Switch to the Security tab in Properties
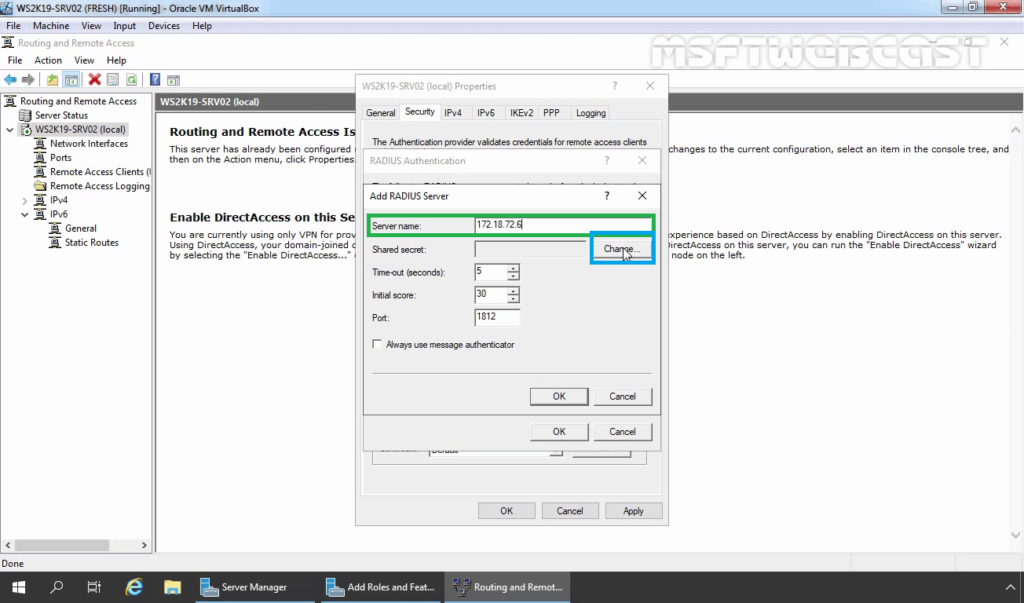The height and width of the screenshot is (603, 1024). [x=419, y=112]
